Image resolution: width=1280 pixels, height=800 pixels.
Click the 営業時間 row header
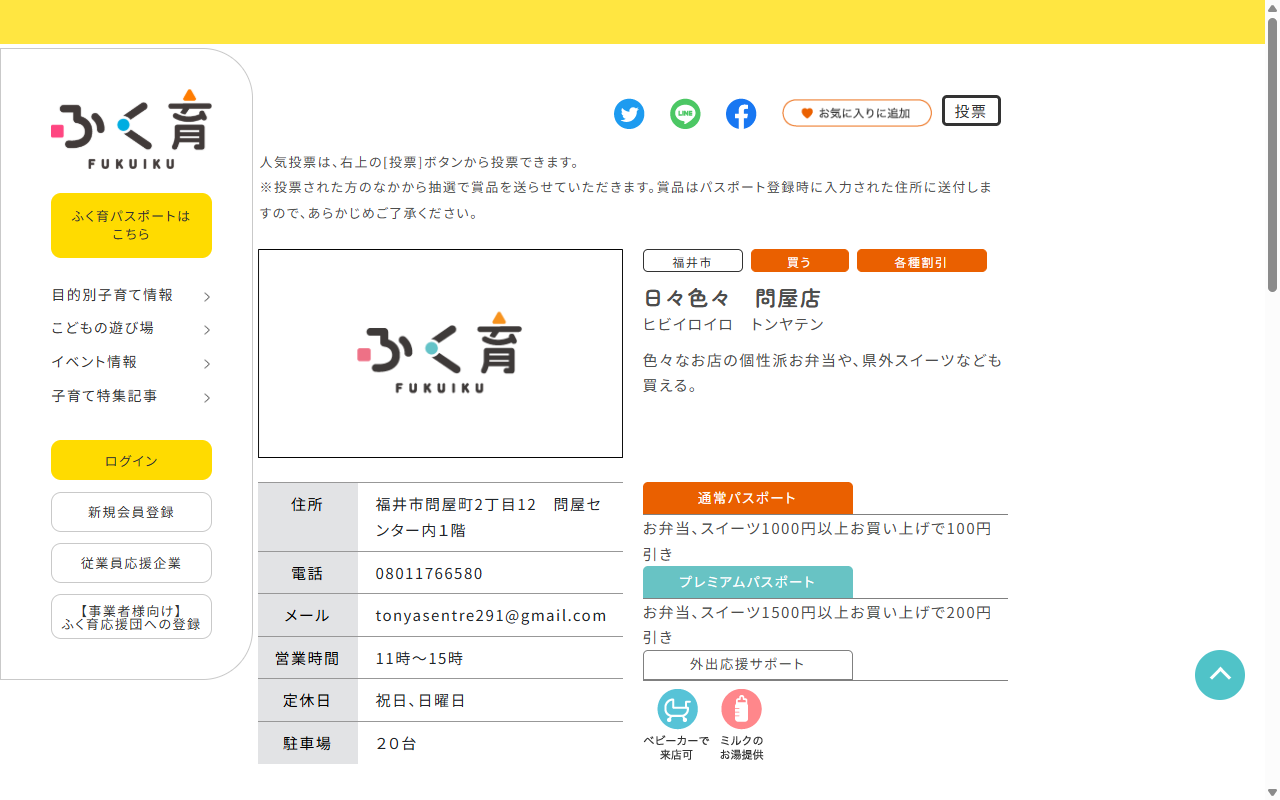(x=307, y=659)
